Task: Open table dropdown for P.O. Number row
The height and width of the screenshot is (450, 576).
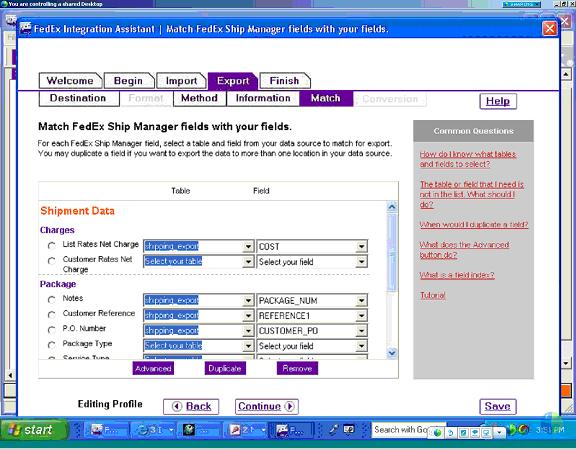Action: [x=248, y=331]
